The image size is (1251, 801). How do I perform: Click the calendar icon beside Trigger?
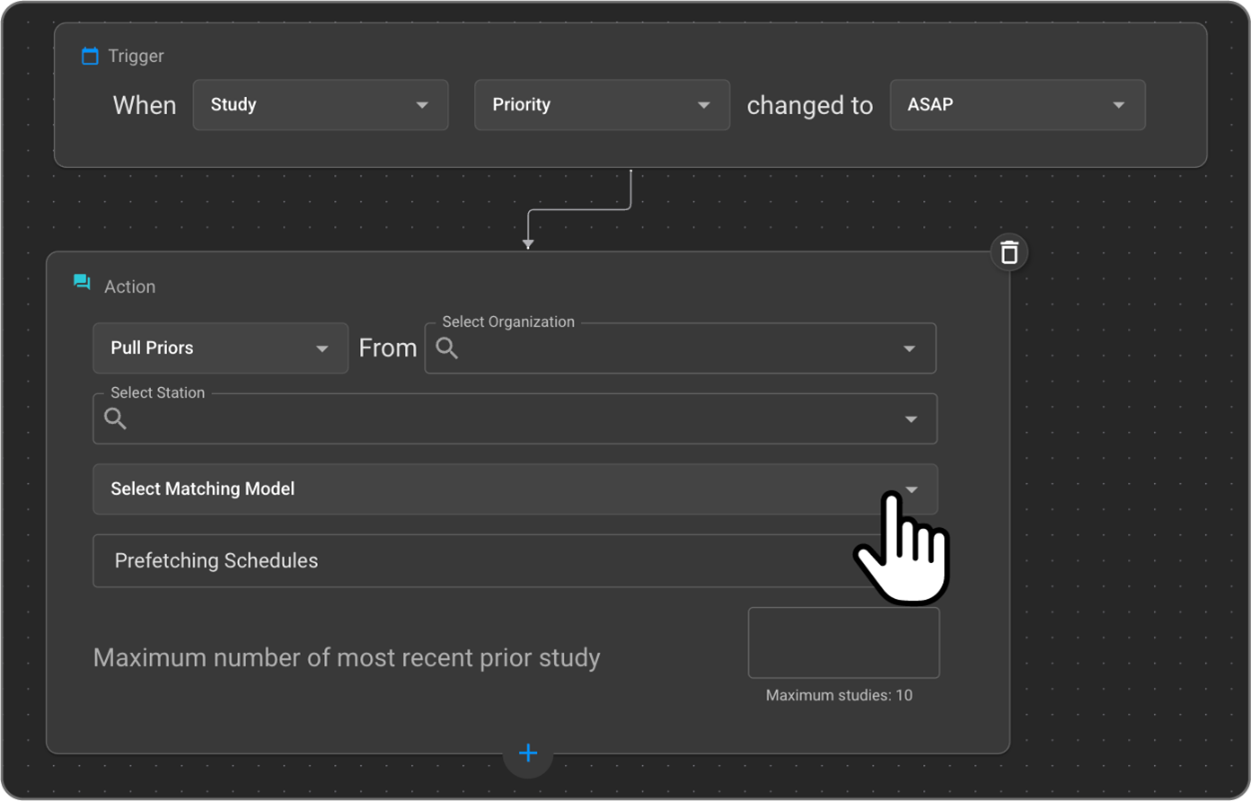(90, 56)
